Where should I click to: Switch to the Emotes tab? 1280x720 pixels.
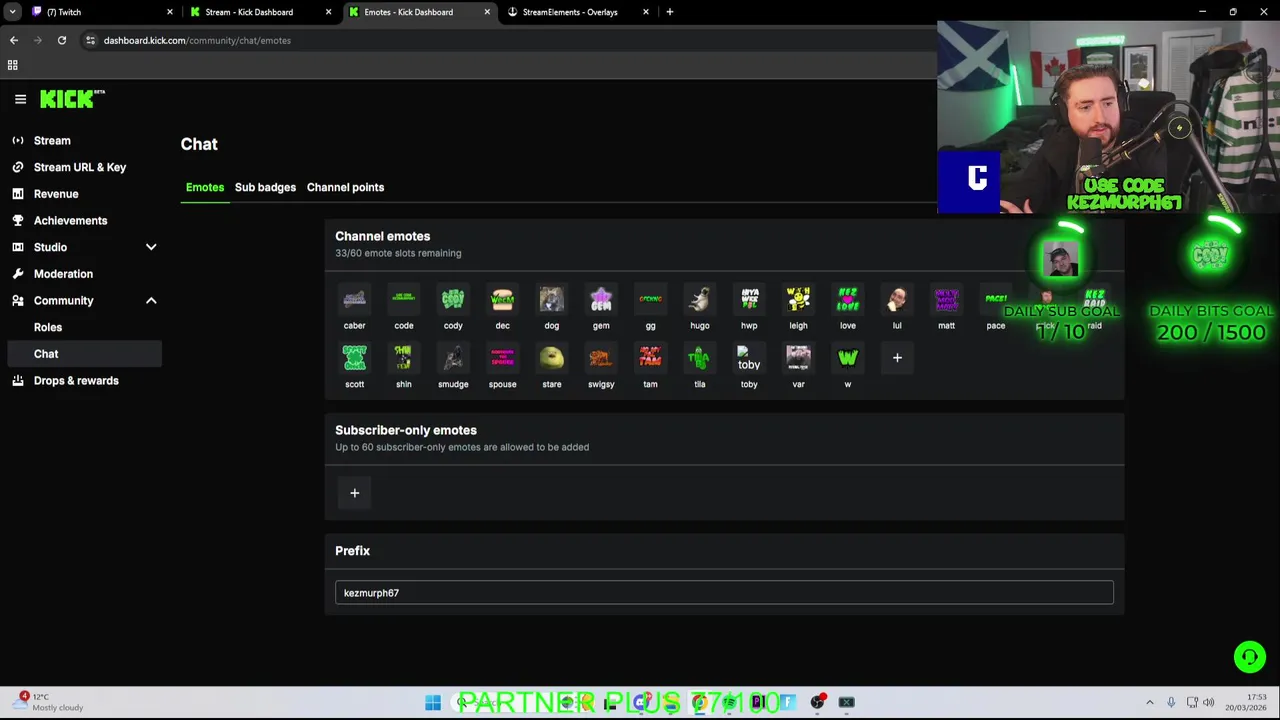point(205,187)
